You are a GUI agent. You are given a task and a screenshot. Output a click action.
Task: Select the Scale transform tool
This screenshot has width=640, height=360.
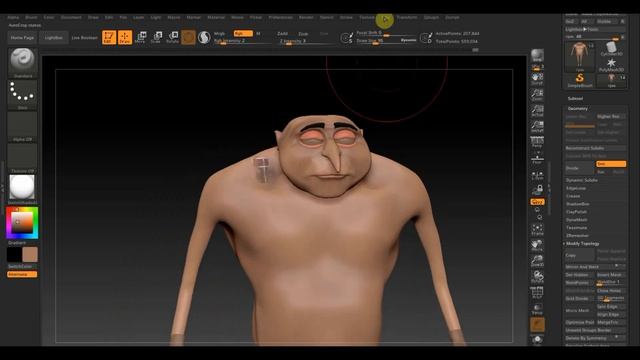(157, 37)
